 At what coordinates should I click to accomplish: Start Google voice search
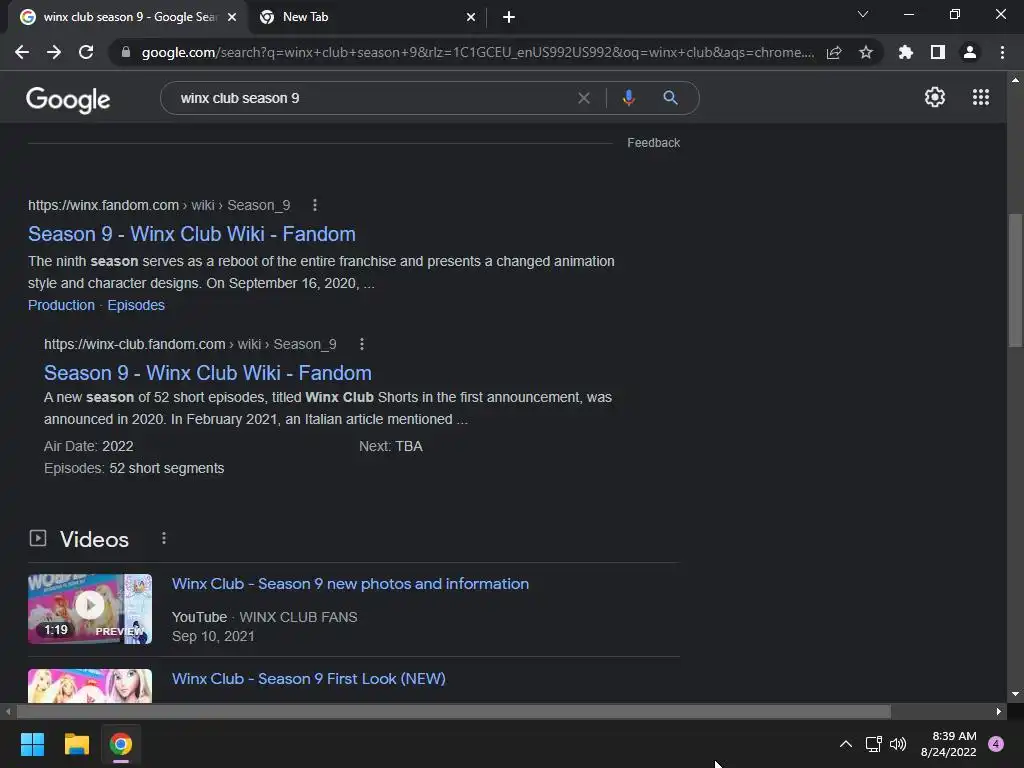tap(628, 98)
